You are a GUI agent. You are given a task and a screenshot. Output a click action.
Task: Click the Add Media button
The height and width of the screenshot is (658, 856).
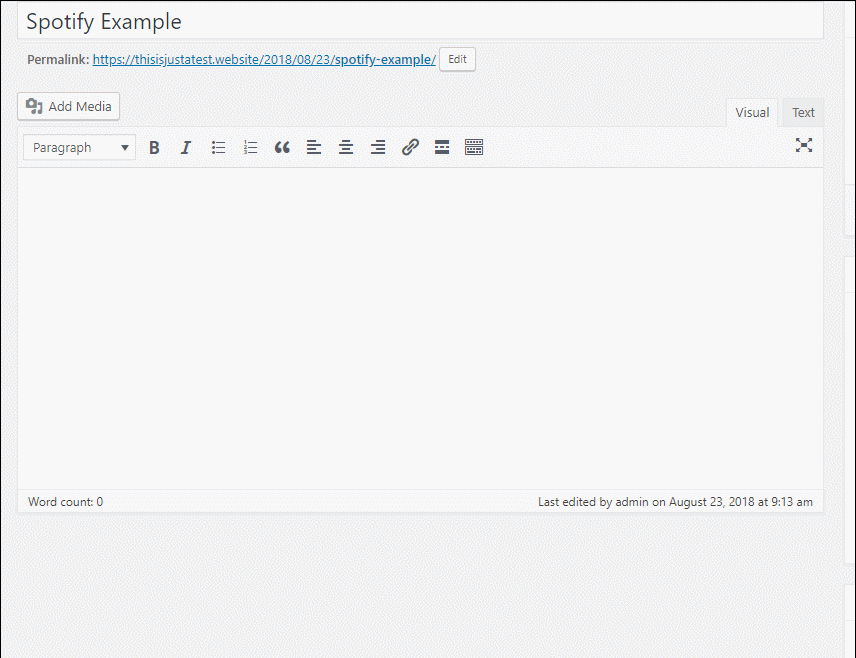[x=69, y=106]
